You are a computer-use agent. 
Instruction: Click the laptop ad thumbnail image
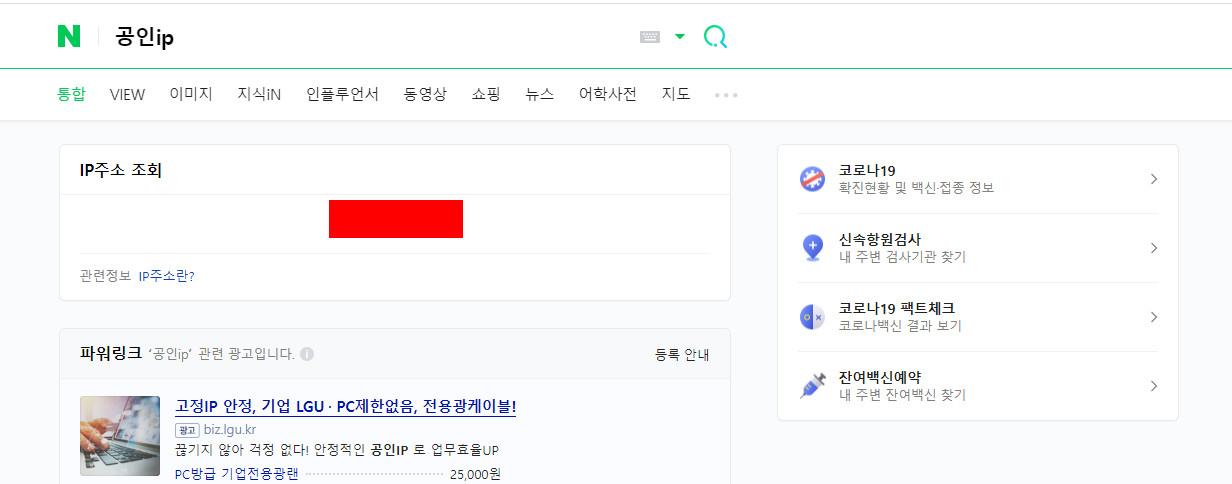pos(120,436)
